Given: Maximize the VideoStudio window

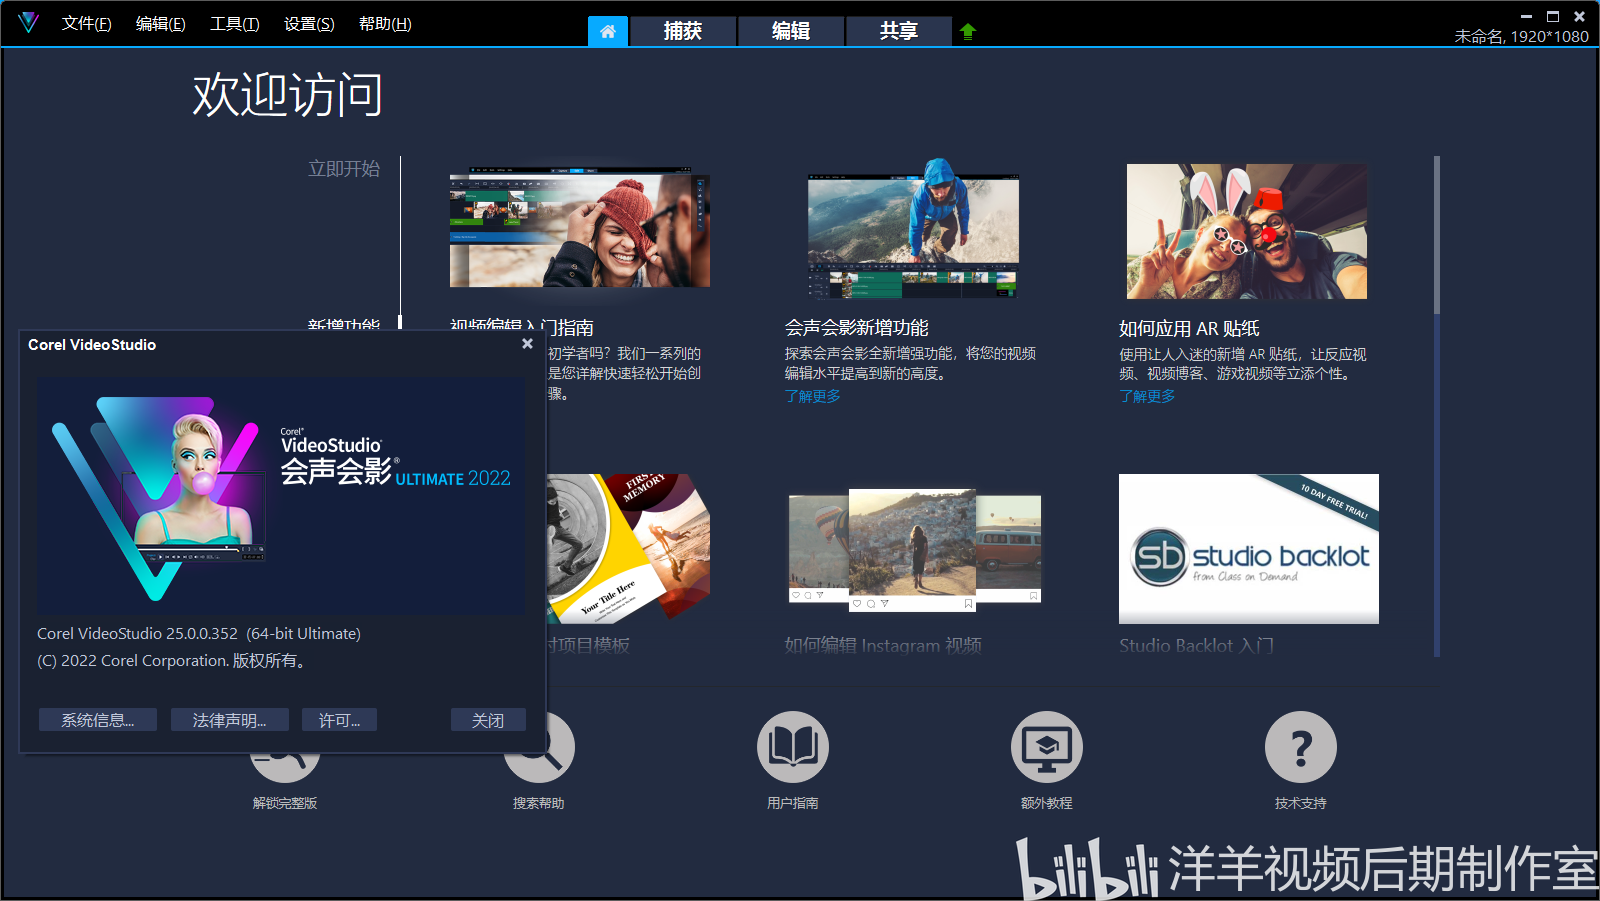Looking at the screenshot, I should 1553,16.
